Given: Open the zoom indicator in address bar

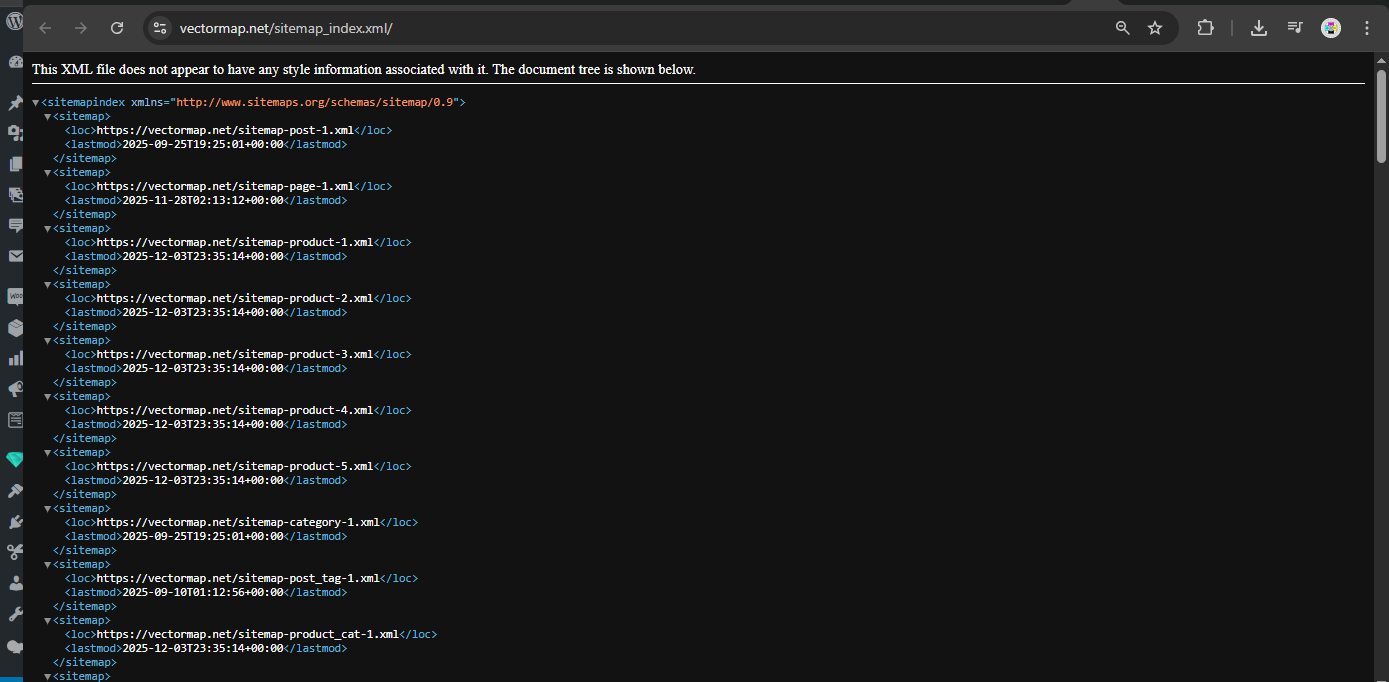Looking at the screenshot, I should click(1123, 28).
